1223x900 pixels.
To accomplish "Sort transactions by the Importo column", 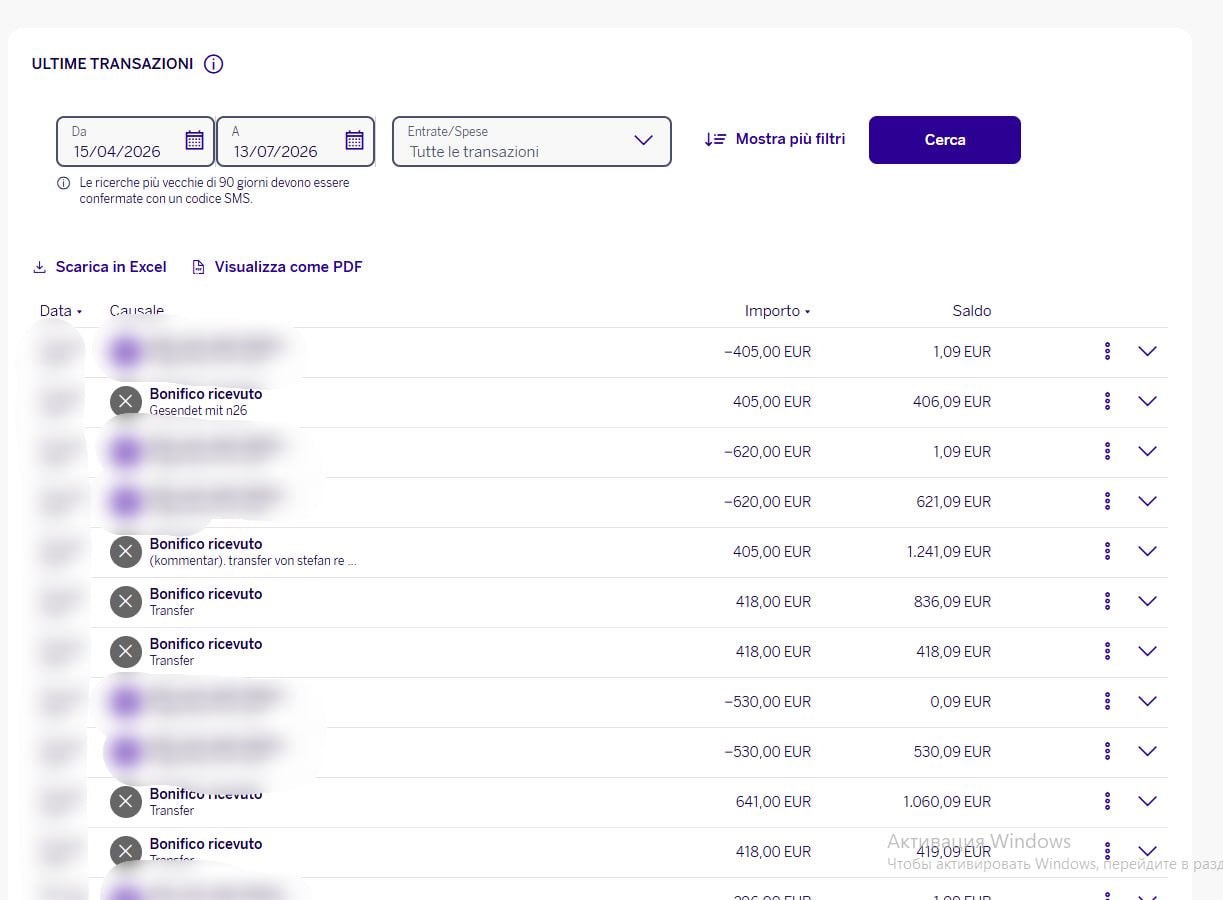I will coord(777,311).
